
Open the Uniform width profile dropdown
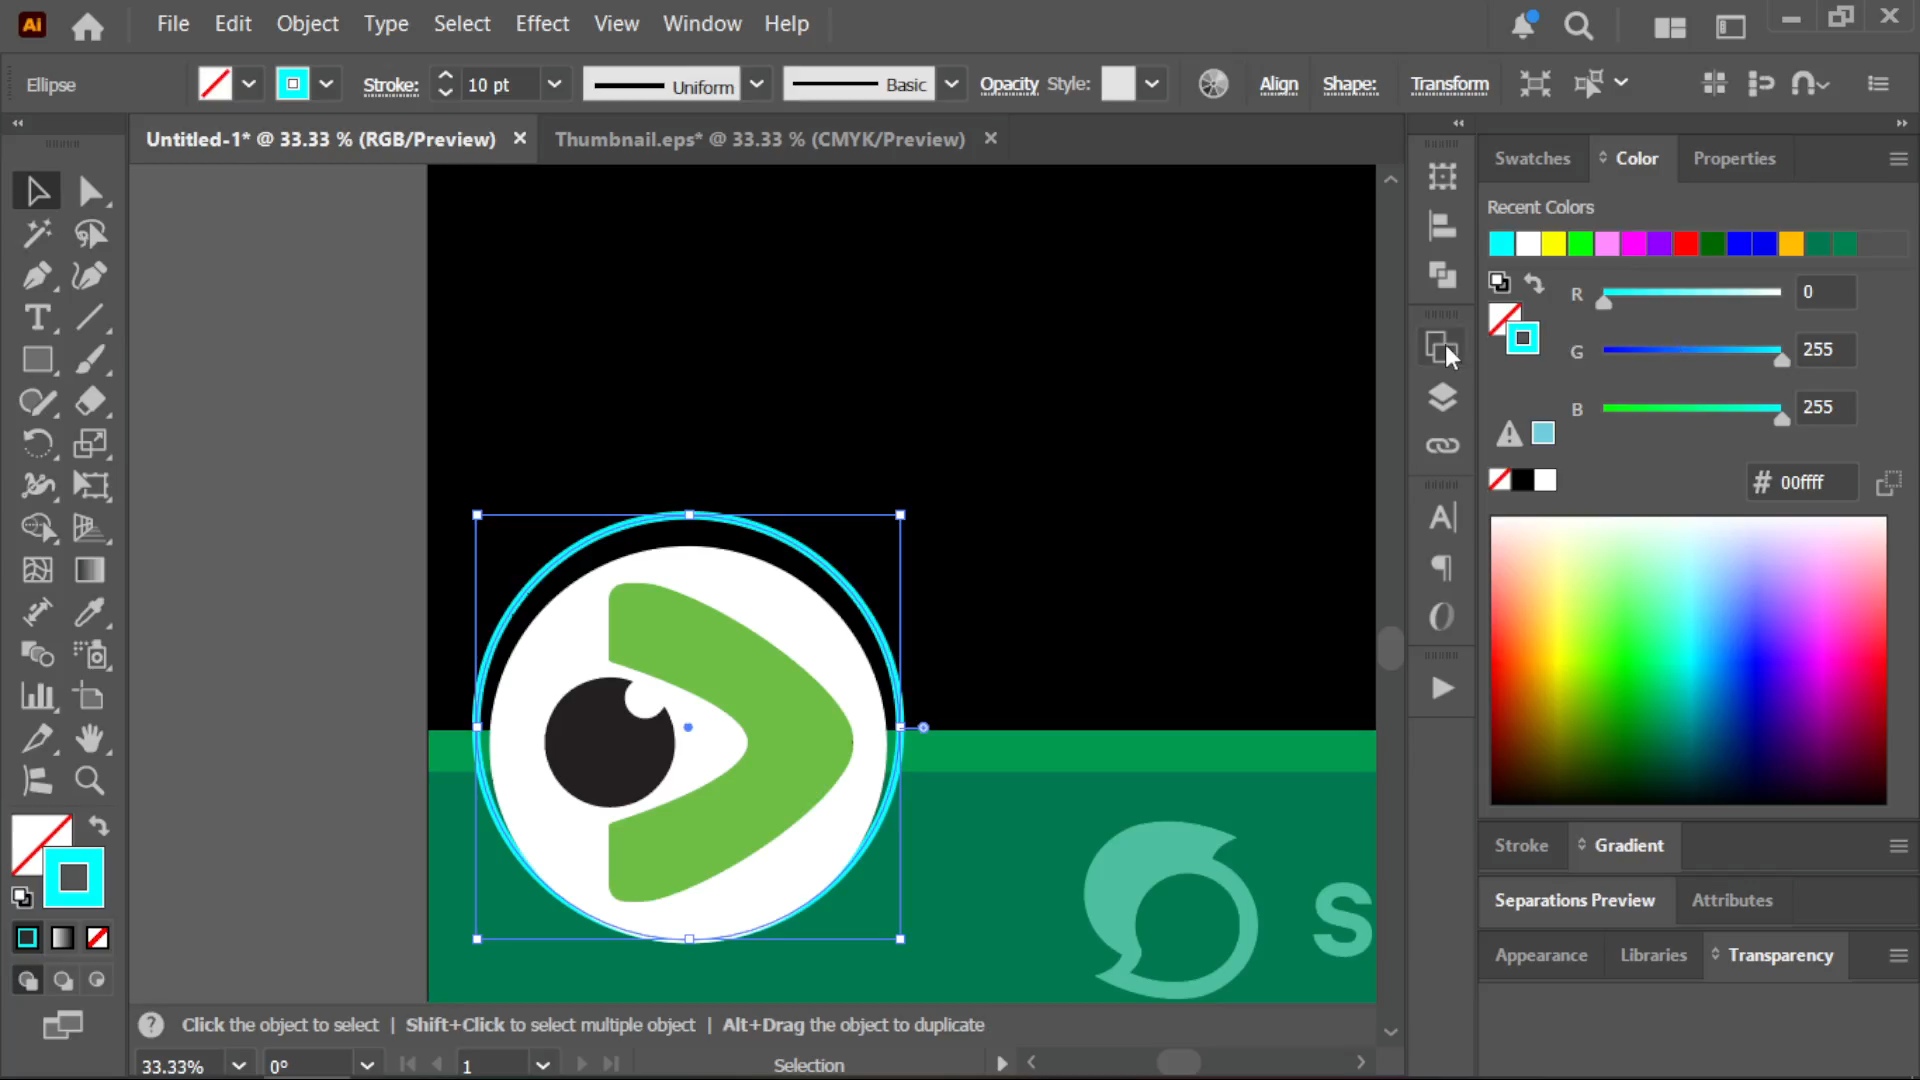[x=757, y=84]
